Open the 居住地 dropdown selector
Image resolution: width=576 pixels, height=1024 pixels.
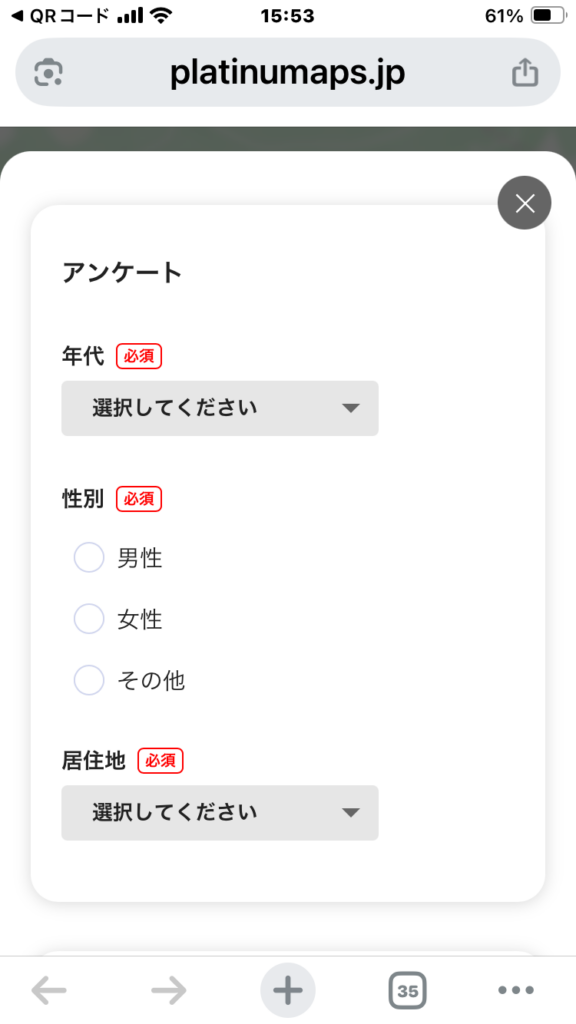(220, 812)
